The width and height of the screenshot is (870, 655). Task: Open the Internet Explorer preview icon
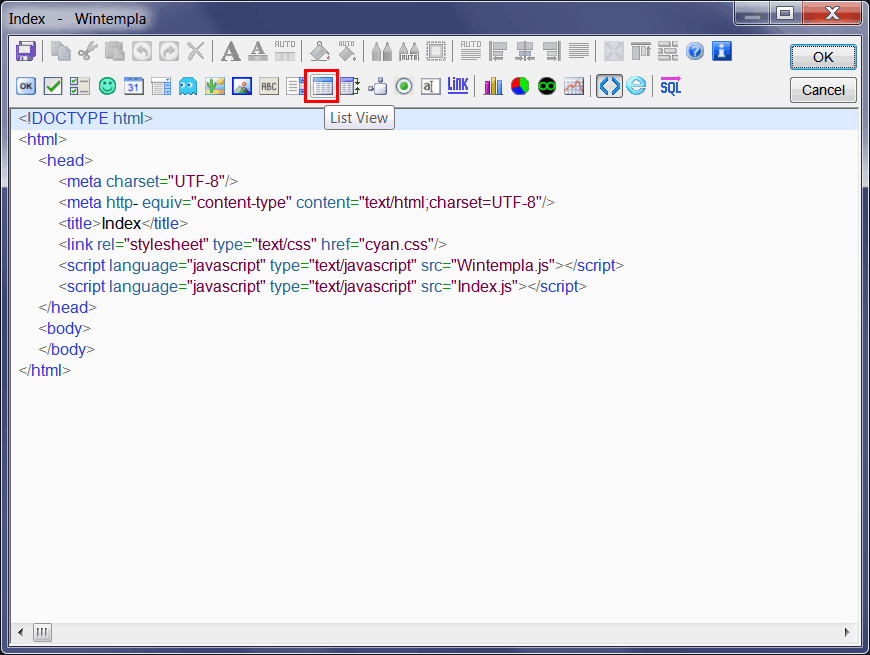[636, 86]
